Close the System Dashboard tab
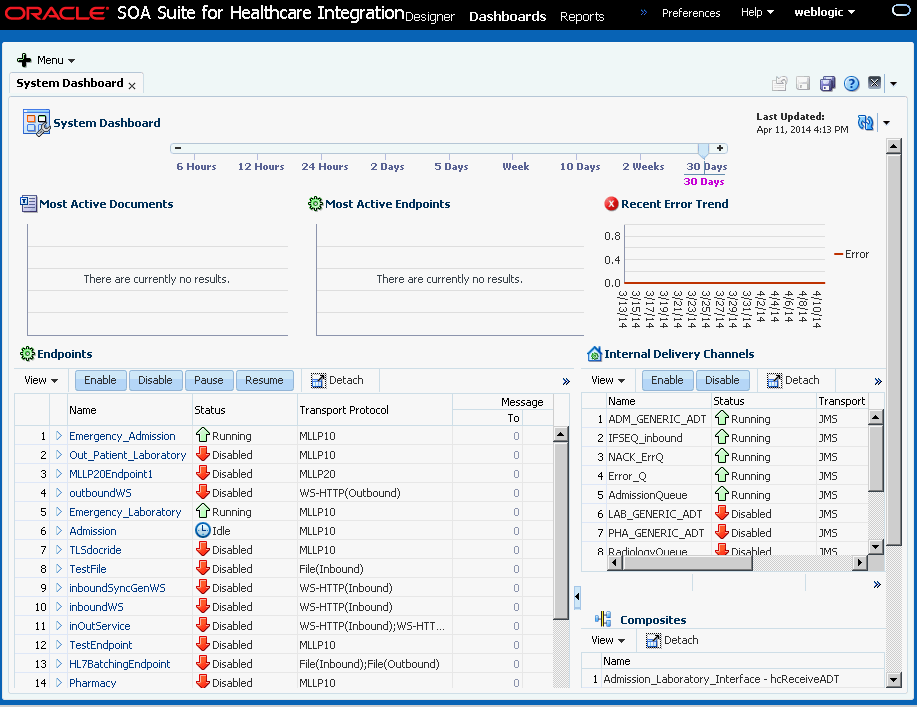 coord(132,86)
